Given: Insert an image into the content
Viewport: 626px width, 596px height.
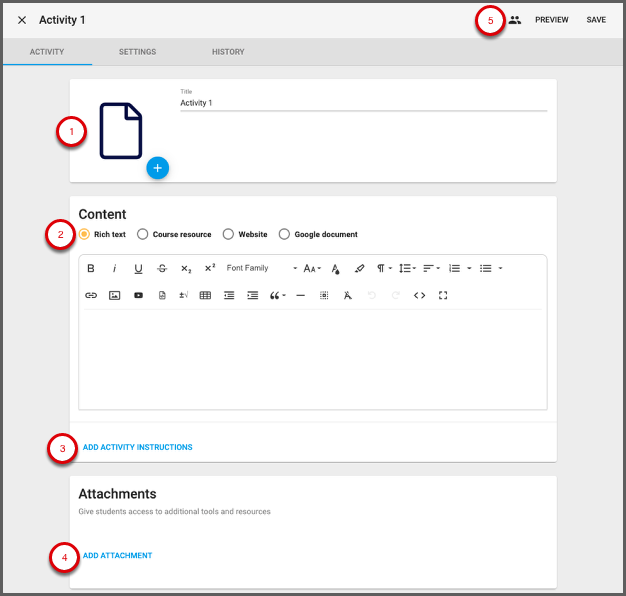Looking at the screenshot, I should click(114, 296).
